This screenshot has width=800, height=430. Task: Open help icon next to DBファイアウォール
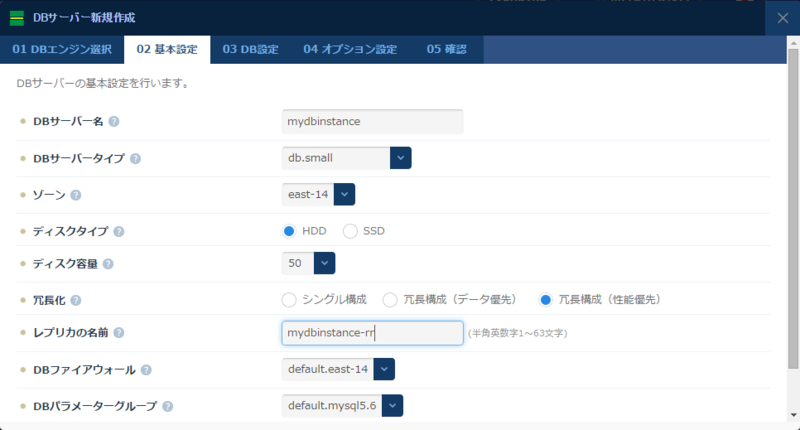[146, 370]
